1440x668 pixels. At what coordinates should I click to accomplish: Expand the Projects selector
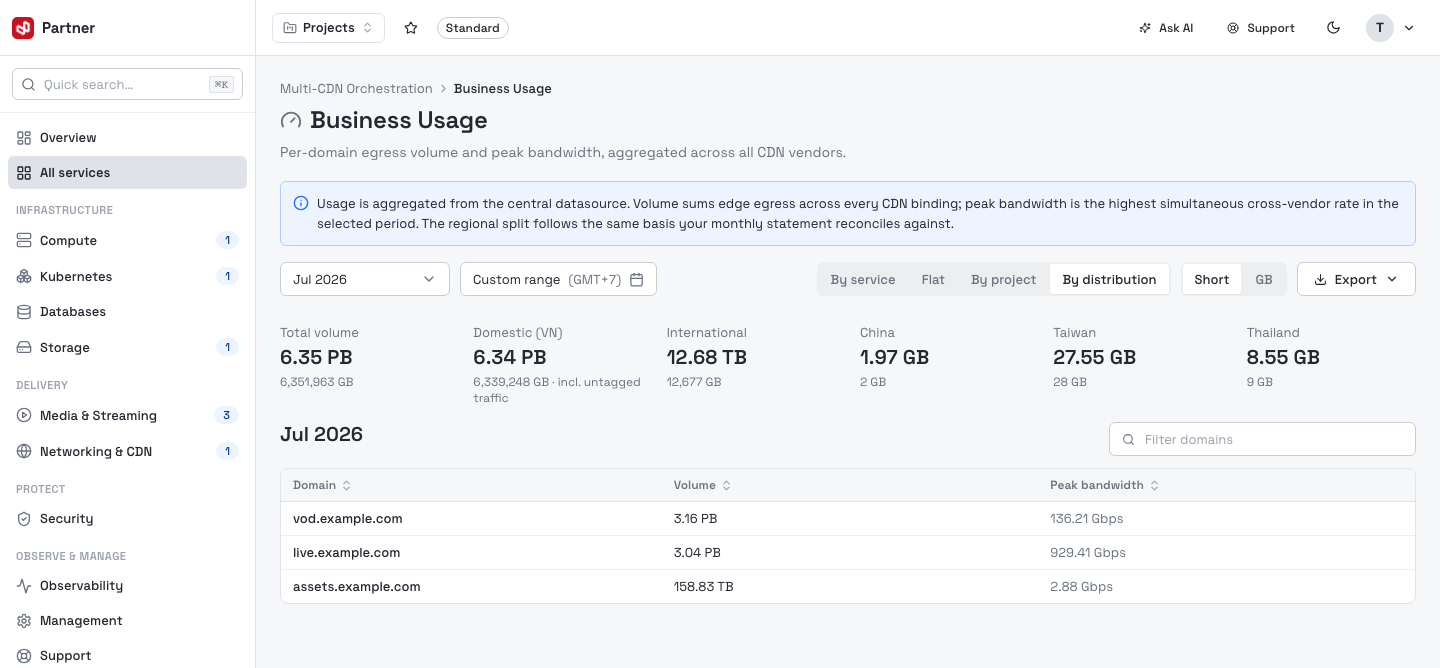pos(328,28)
